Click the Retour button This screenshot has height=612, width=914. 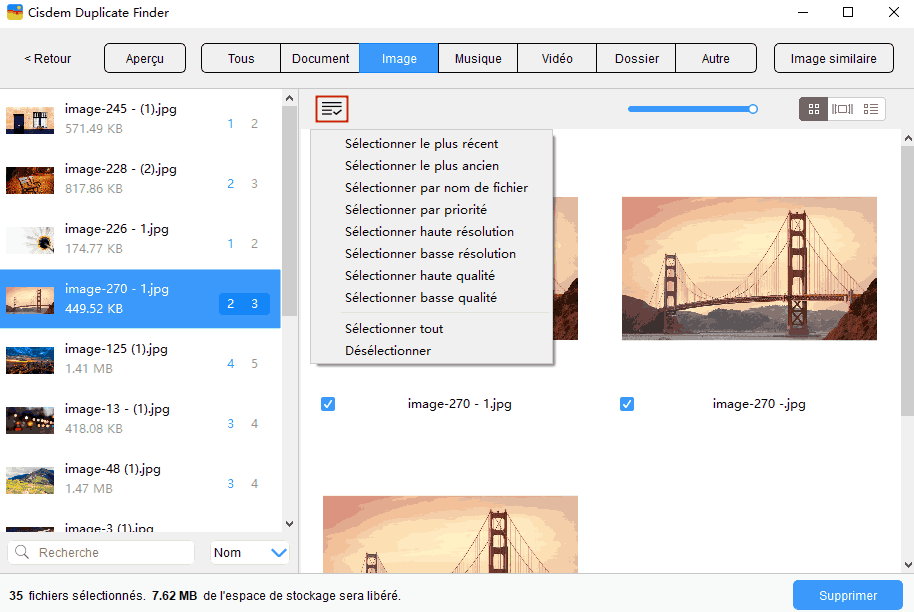click(x=46, y=58)
